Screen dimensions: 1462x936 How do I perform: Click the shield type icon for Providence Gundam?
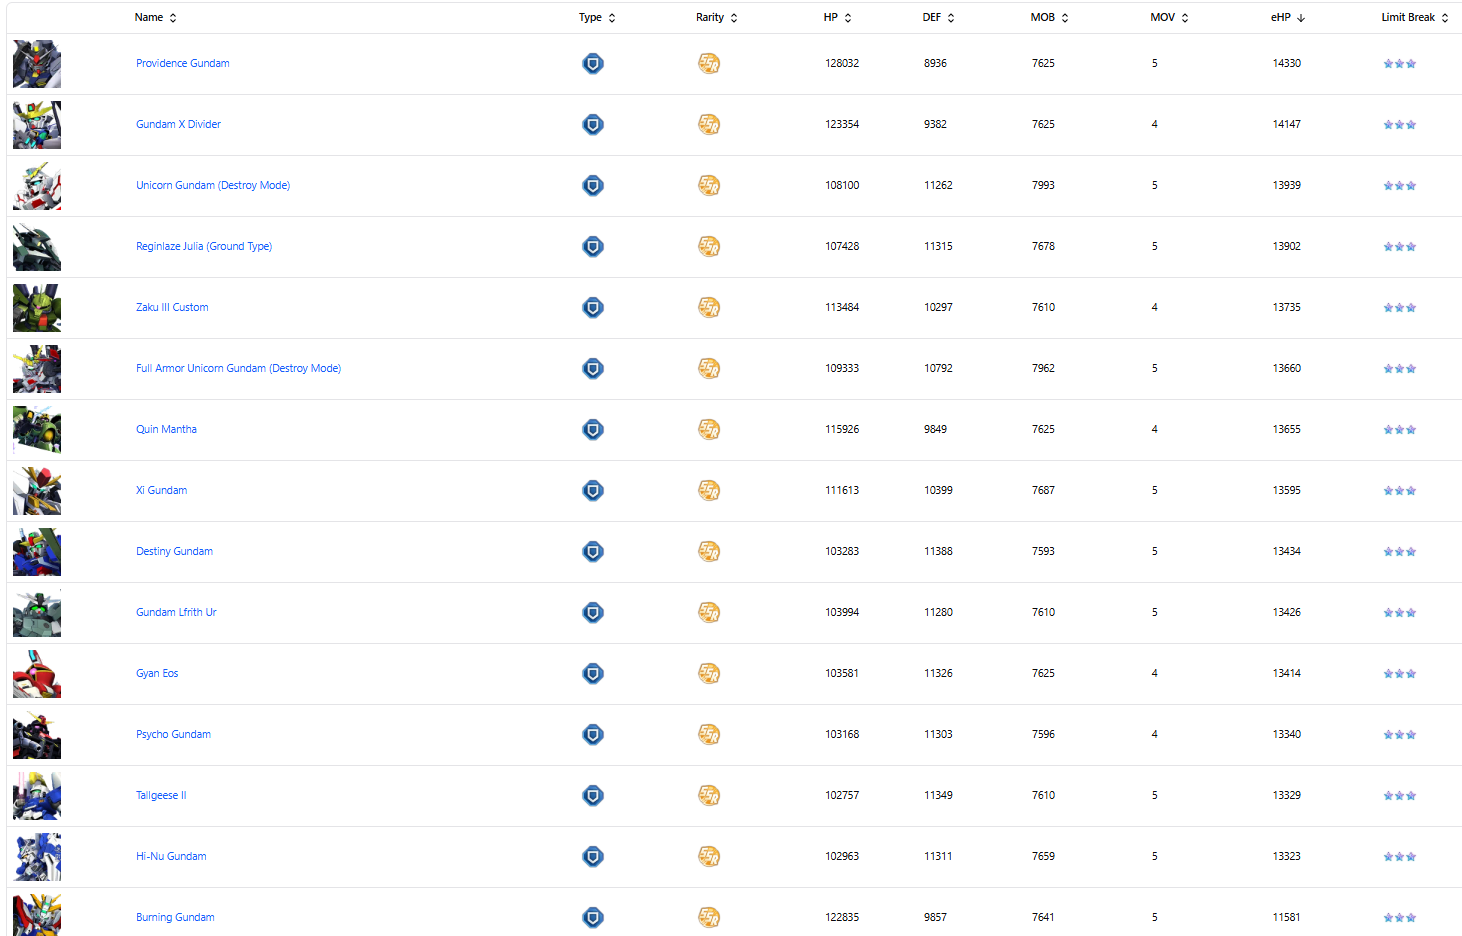pyautogui.click(x=593, y=64)
